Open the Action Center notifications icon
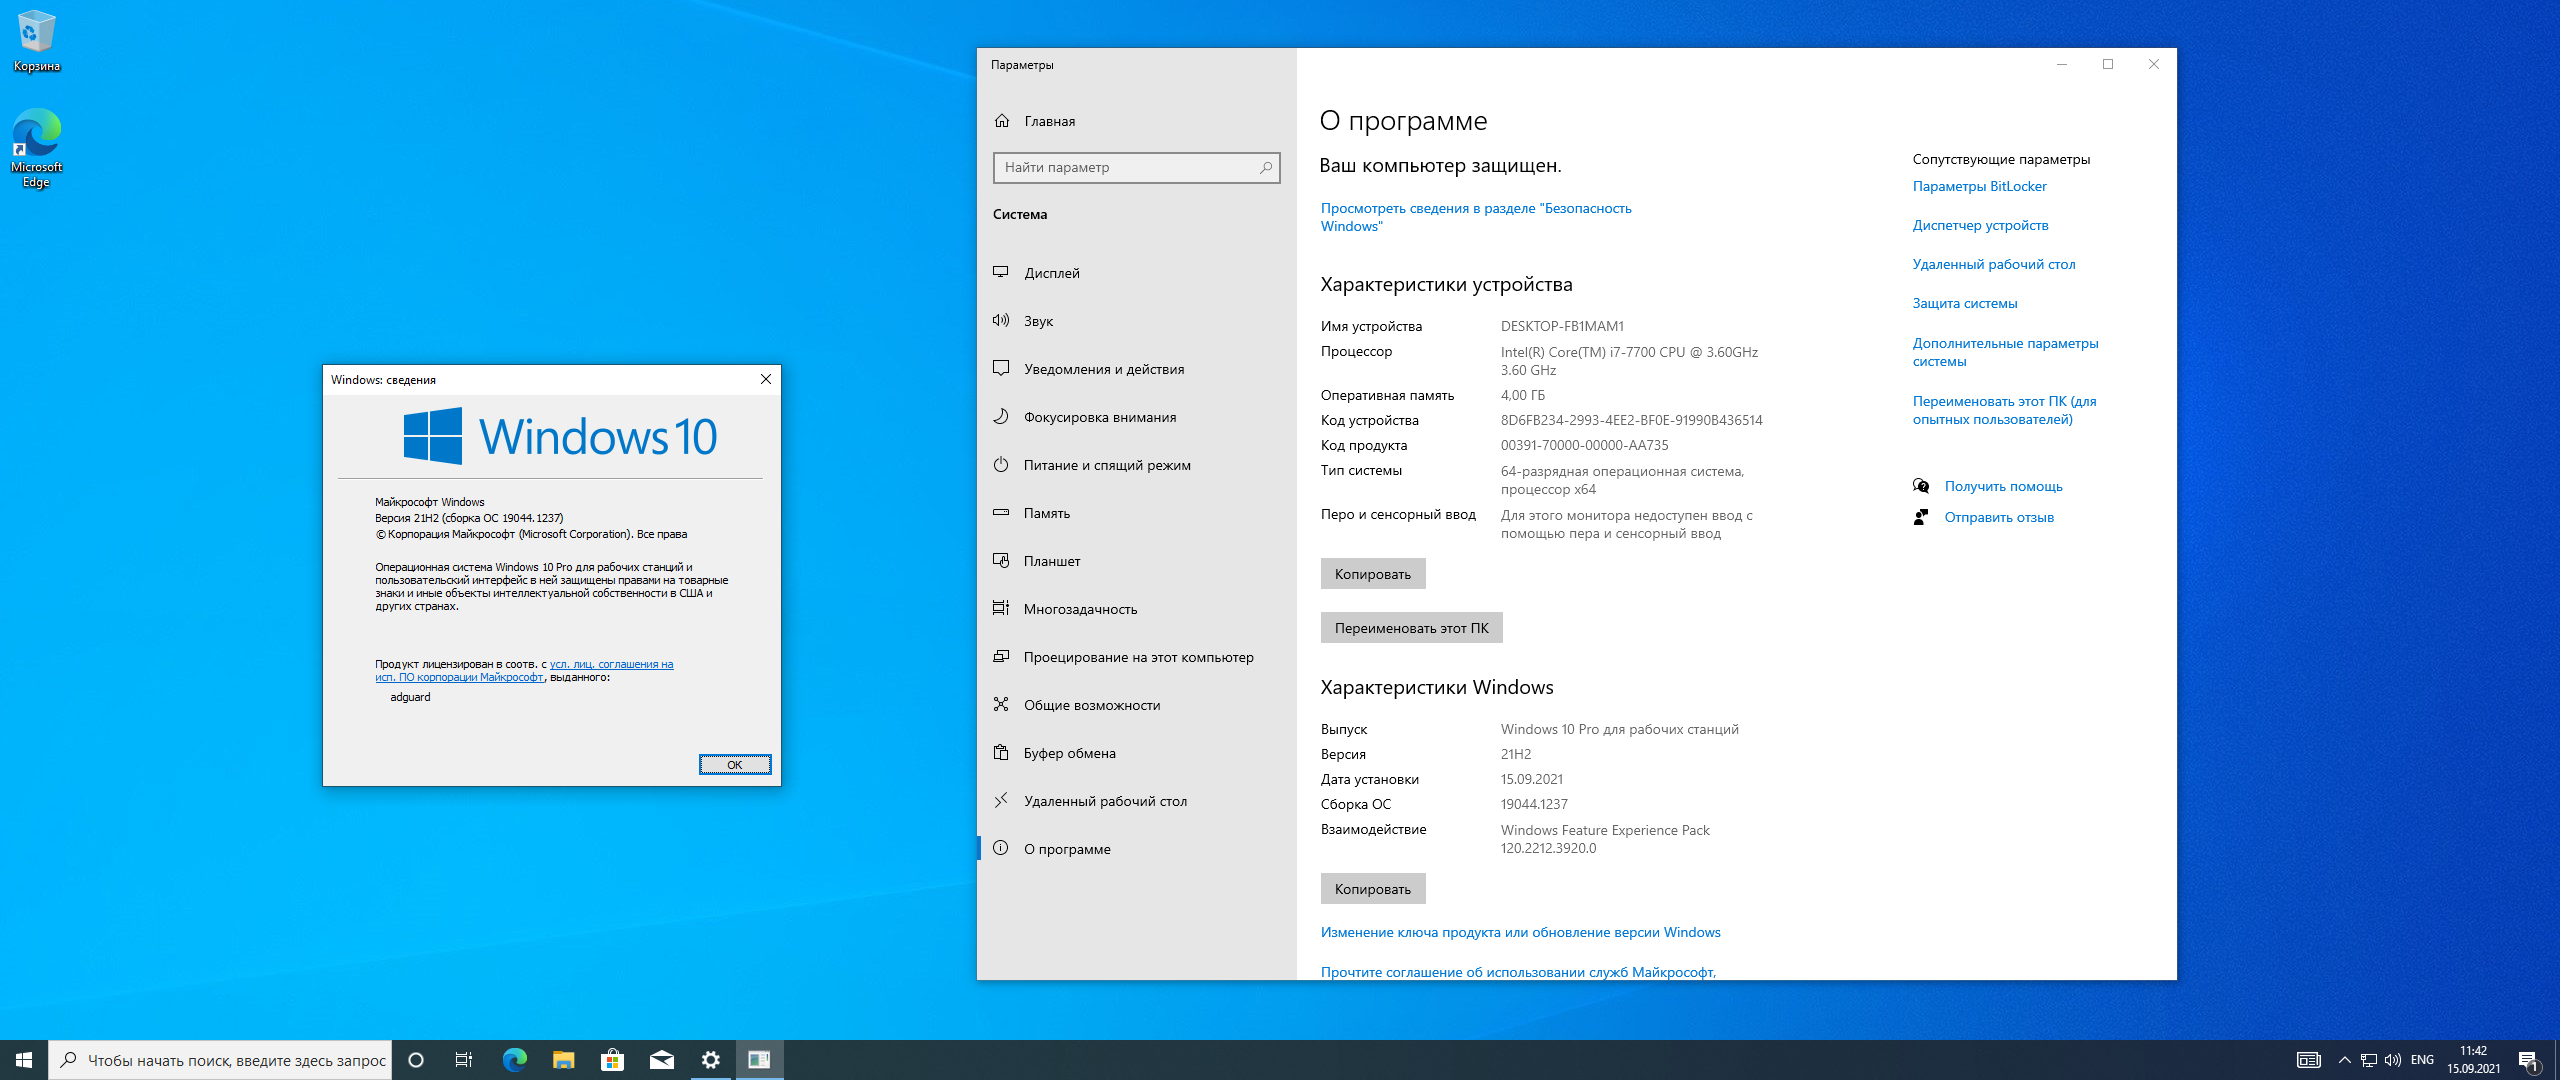This screenshot has height=1080, width=2560. point(2528,1060)
